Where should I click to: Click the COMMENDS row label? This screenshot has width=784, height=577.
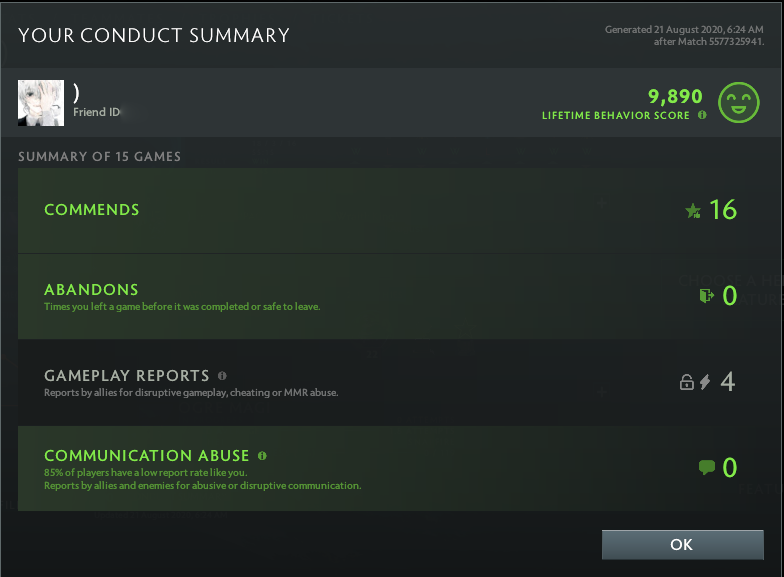pos(92,210)
